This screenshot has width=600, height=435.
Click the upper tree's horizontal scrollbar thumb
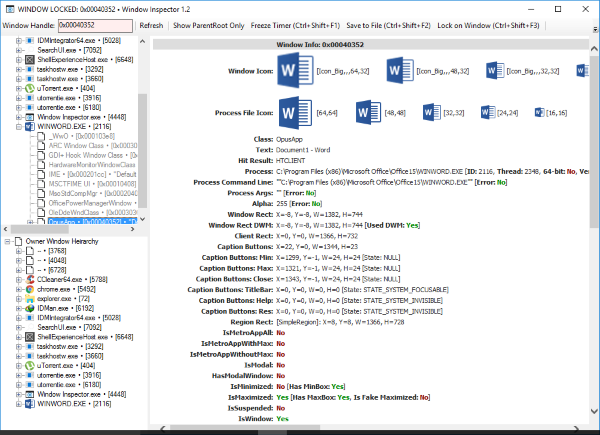pos(39,229)
